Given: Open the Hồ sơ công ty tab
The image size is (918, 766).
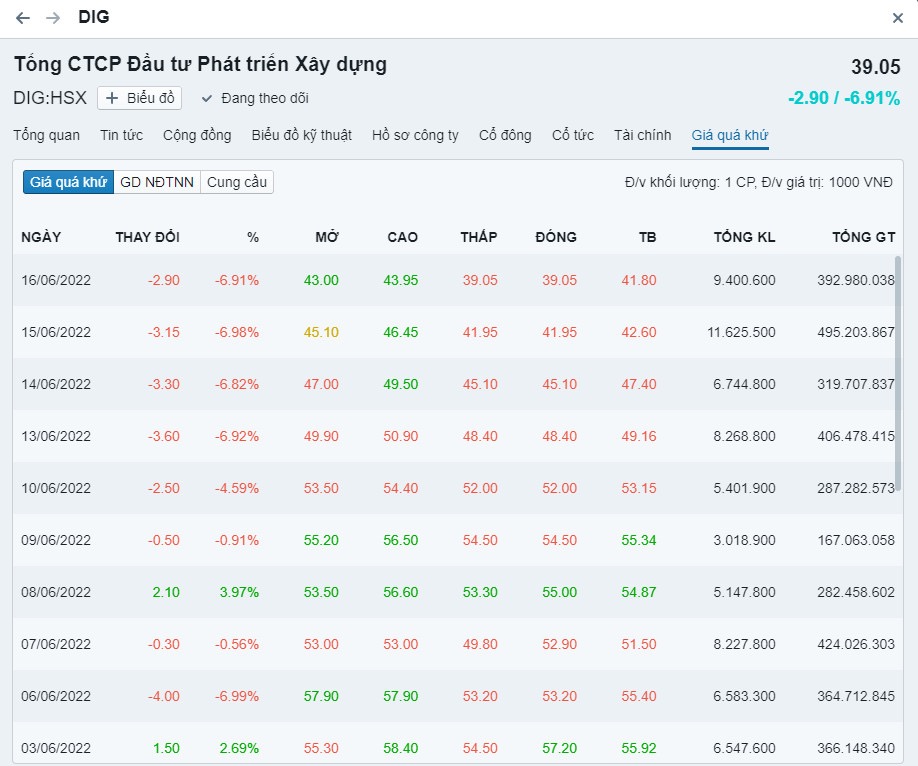Looking at the screenshot, I should pyautogui.click(x=415, y=135).
